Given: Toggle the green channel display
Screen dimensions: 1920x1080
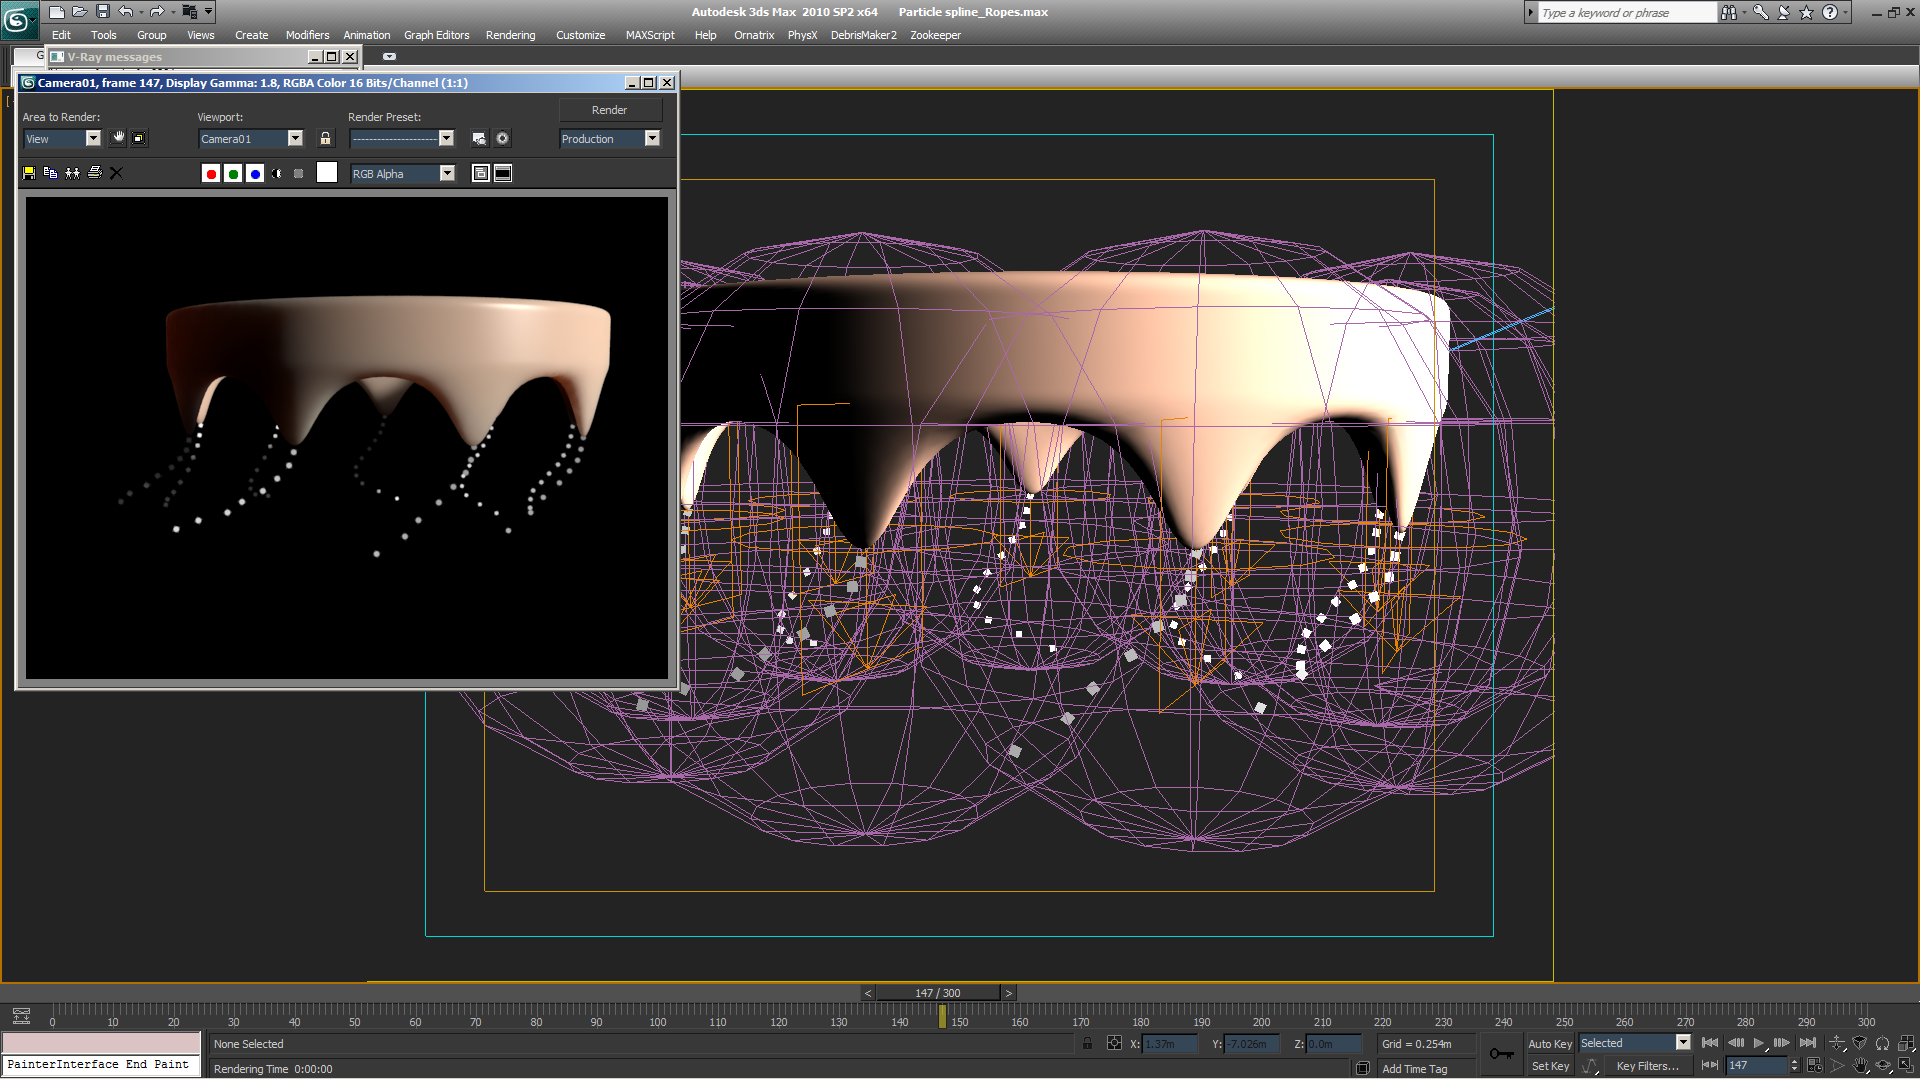Looking at the screenshot, I should (x=233, y=174).
